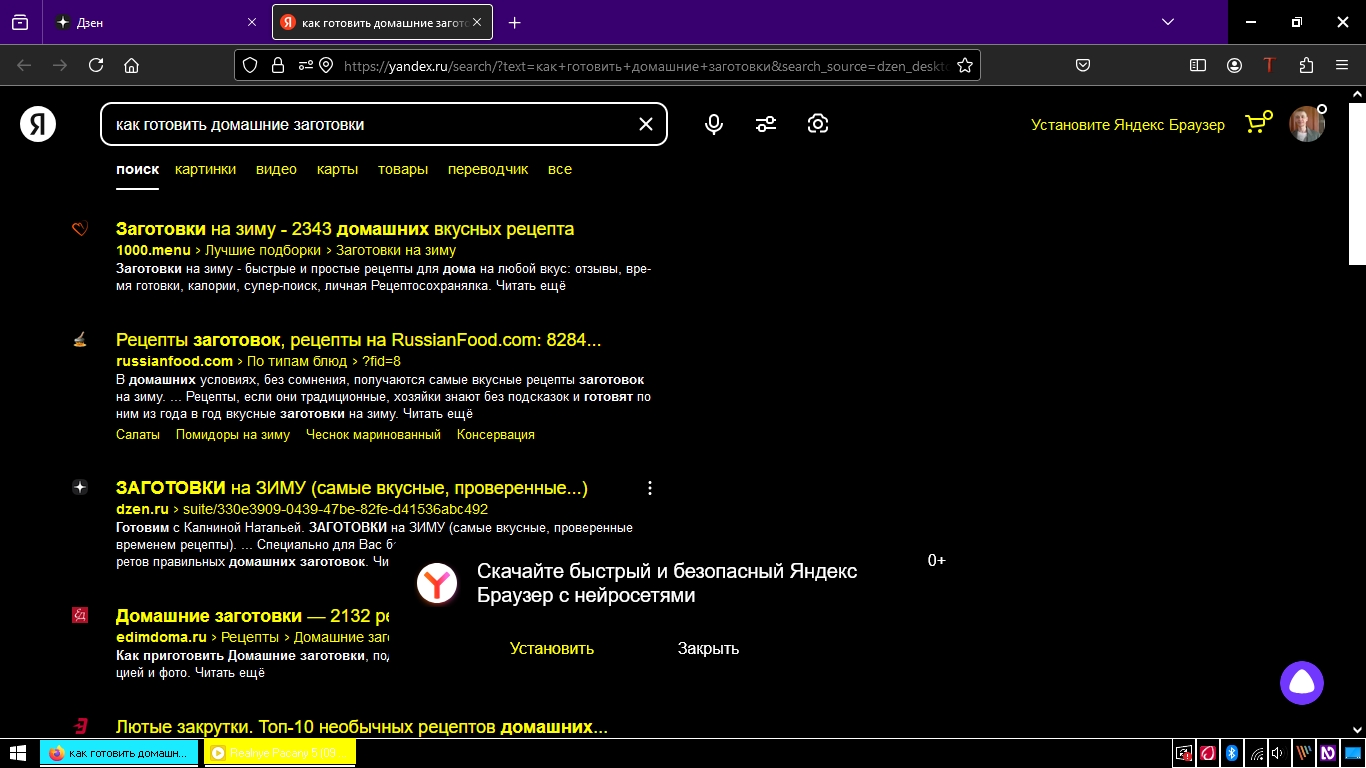Image resolution: width=1366 pixels, height=768 pixels.
Task: Click Установите Яндекс Браузер link
Action: coord(1128,125)
